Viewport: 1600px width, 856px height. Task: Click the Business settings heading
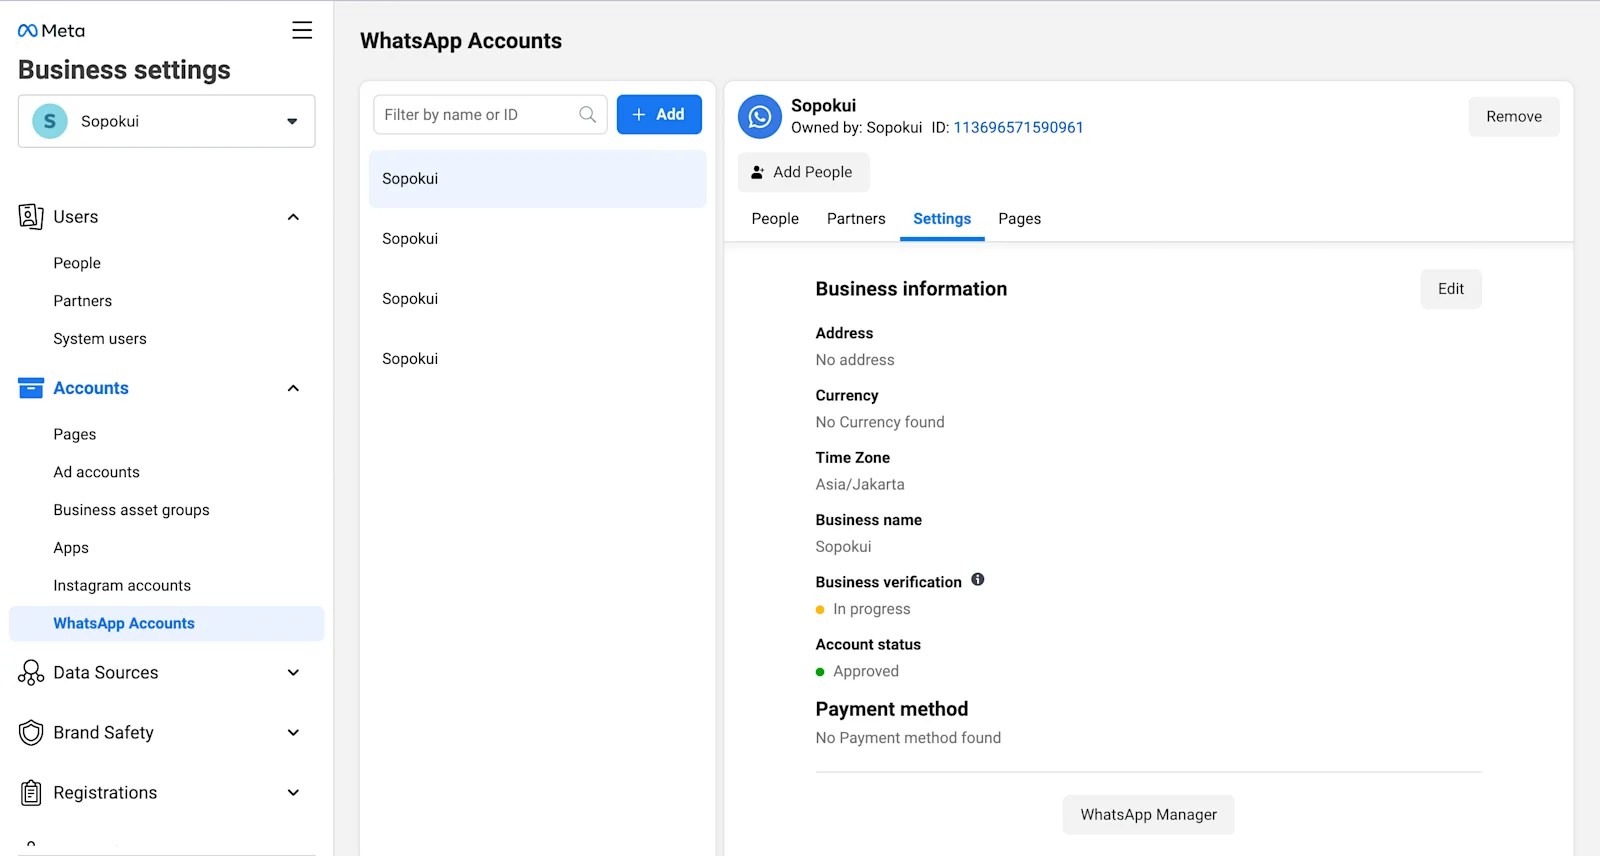pyautogui.click(x=124, y=70)
